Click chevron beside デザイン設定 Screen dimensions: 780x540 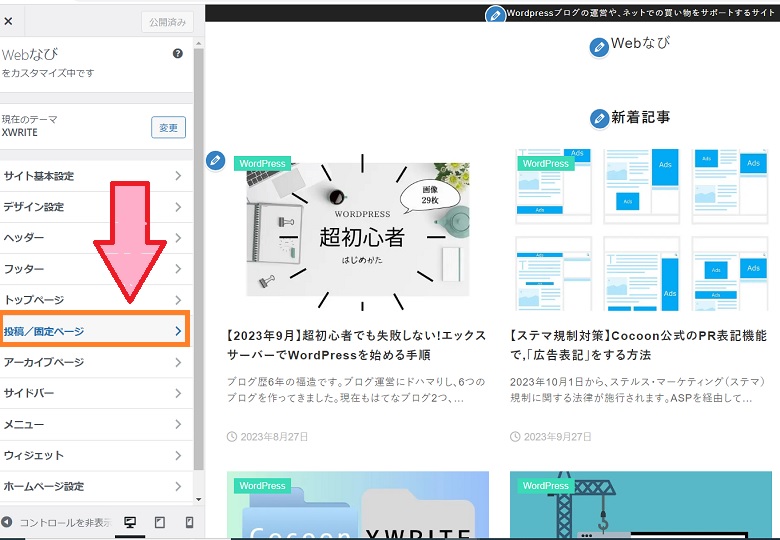(178, 207)
